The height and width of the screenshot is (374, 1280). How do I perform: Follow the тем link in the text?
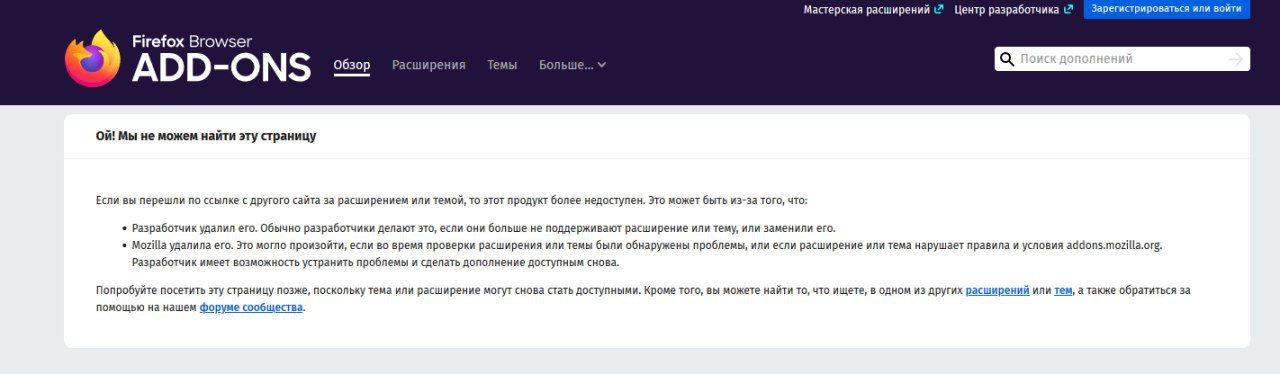point(1063,290)
